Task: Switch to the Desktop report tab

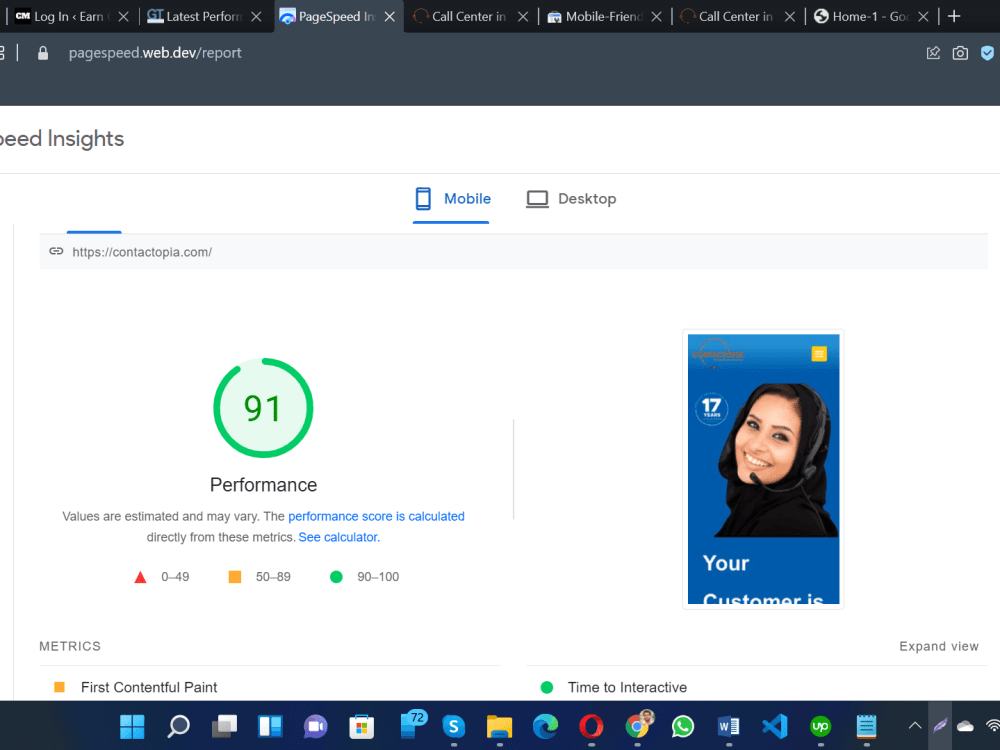Action: [571, 199]
